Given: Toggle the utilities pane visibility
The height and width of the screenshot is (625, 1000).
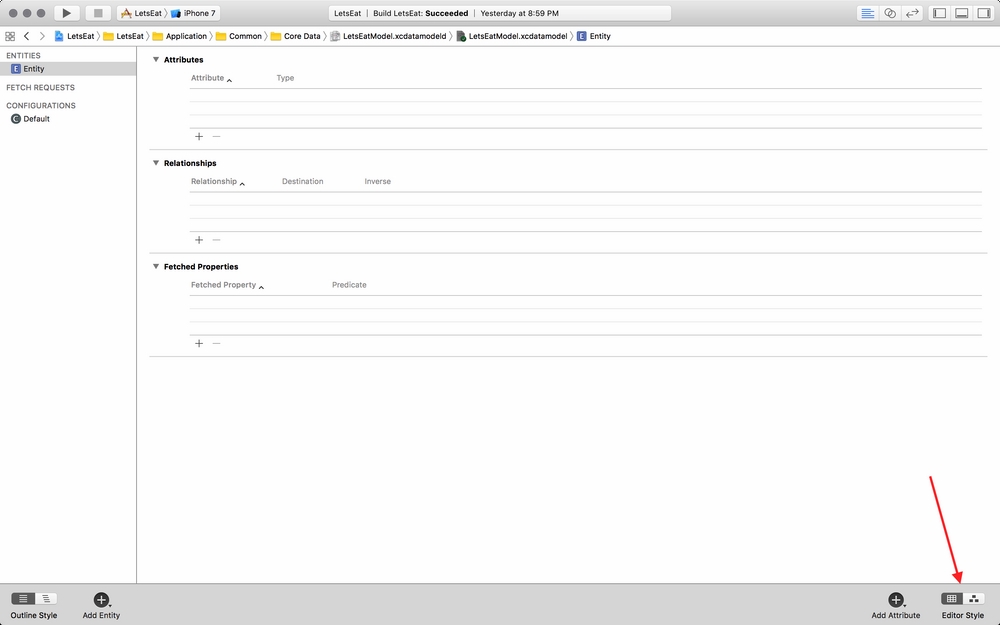Looking at the screenshot, I should click(x=983, y=13).
